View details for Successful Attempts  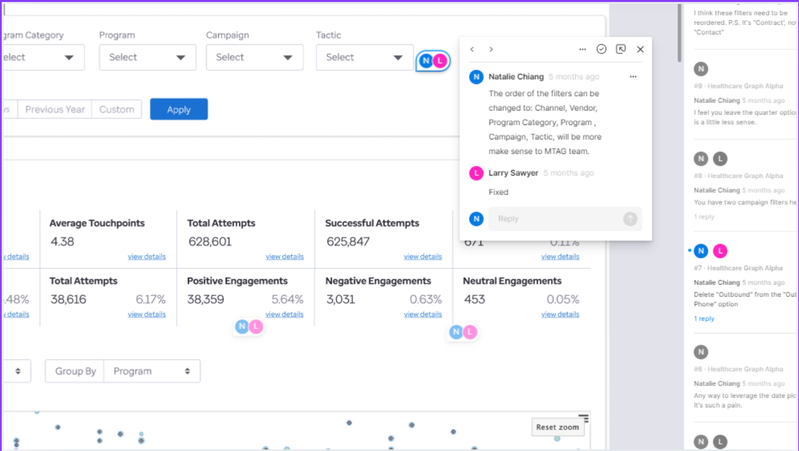click(x=423, y=256)
